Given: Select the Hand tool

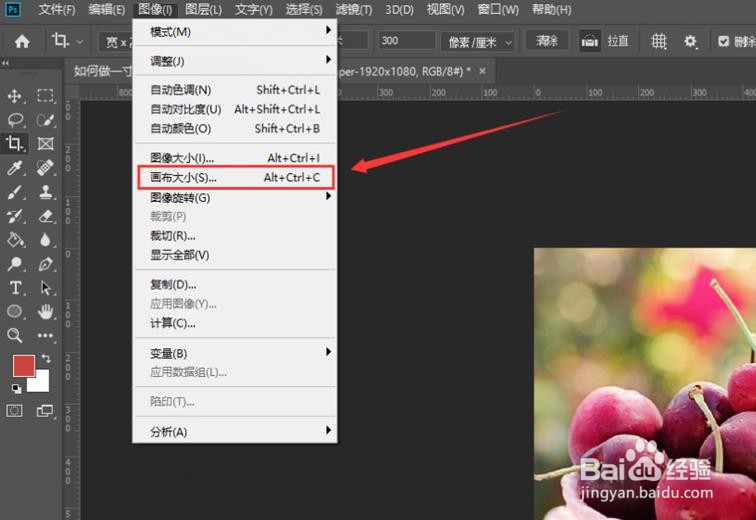Looking at the screenshot, I should (45, 311).
